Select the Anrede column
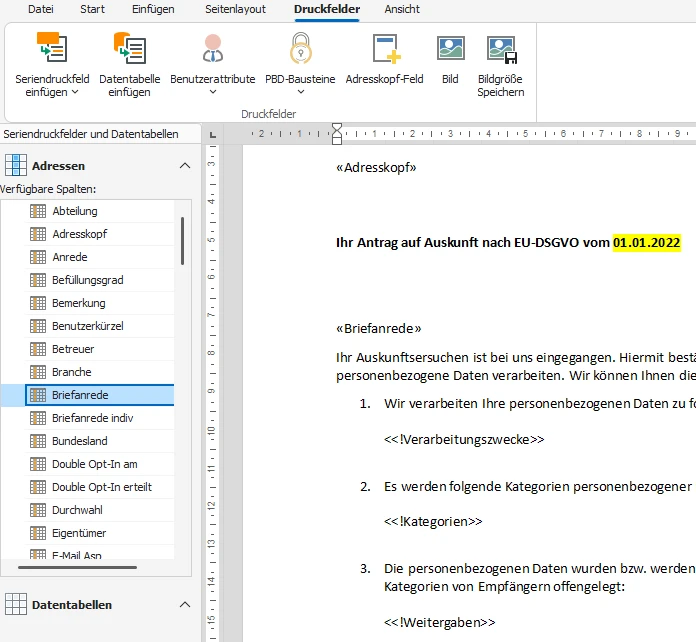Image resolution: width=696 pixels, height=642 pixels. click(x=99, y=257)
